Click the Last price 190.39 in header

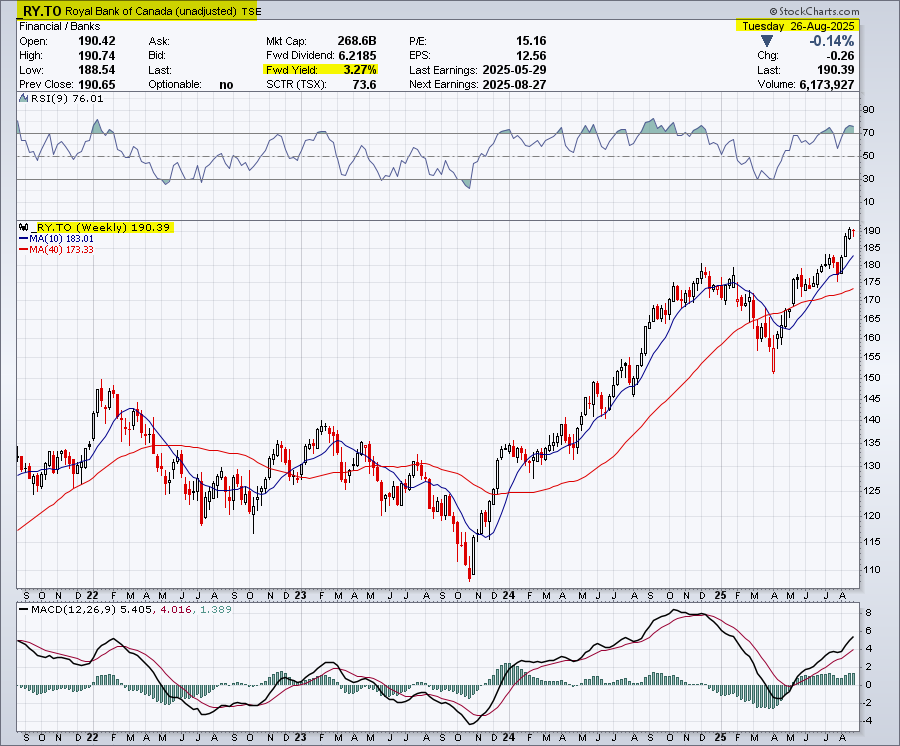pos(836,70)
